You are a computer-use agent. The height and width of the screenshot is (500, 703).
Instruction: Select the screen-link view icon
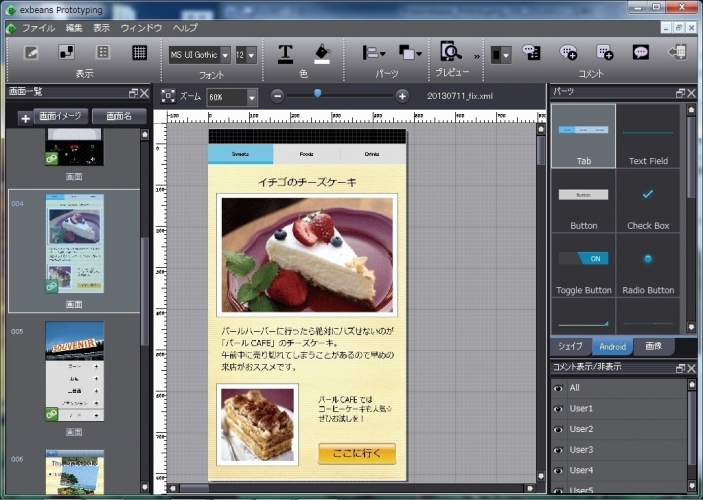pyautogui.click(x=67, y=52)
